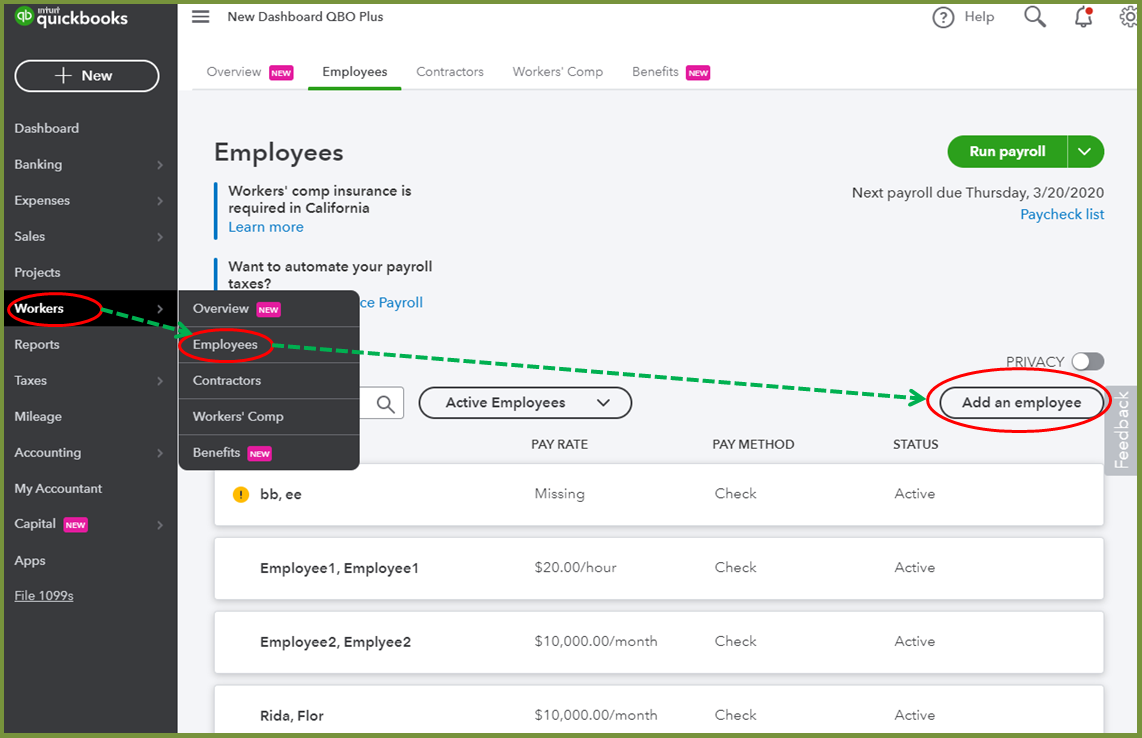This screenshot has height=738, width=1142.
Task: Select Contractors in the Workers flyout menu
Action: pos(269,380)
